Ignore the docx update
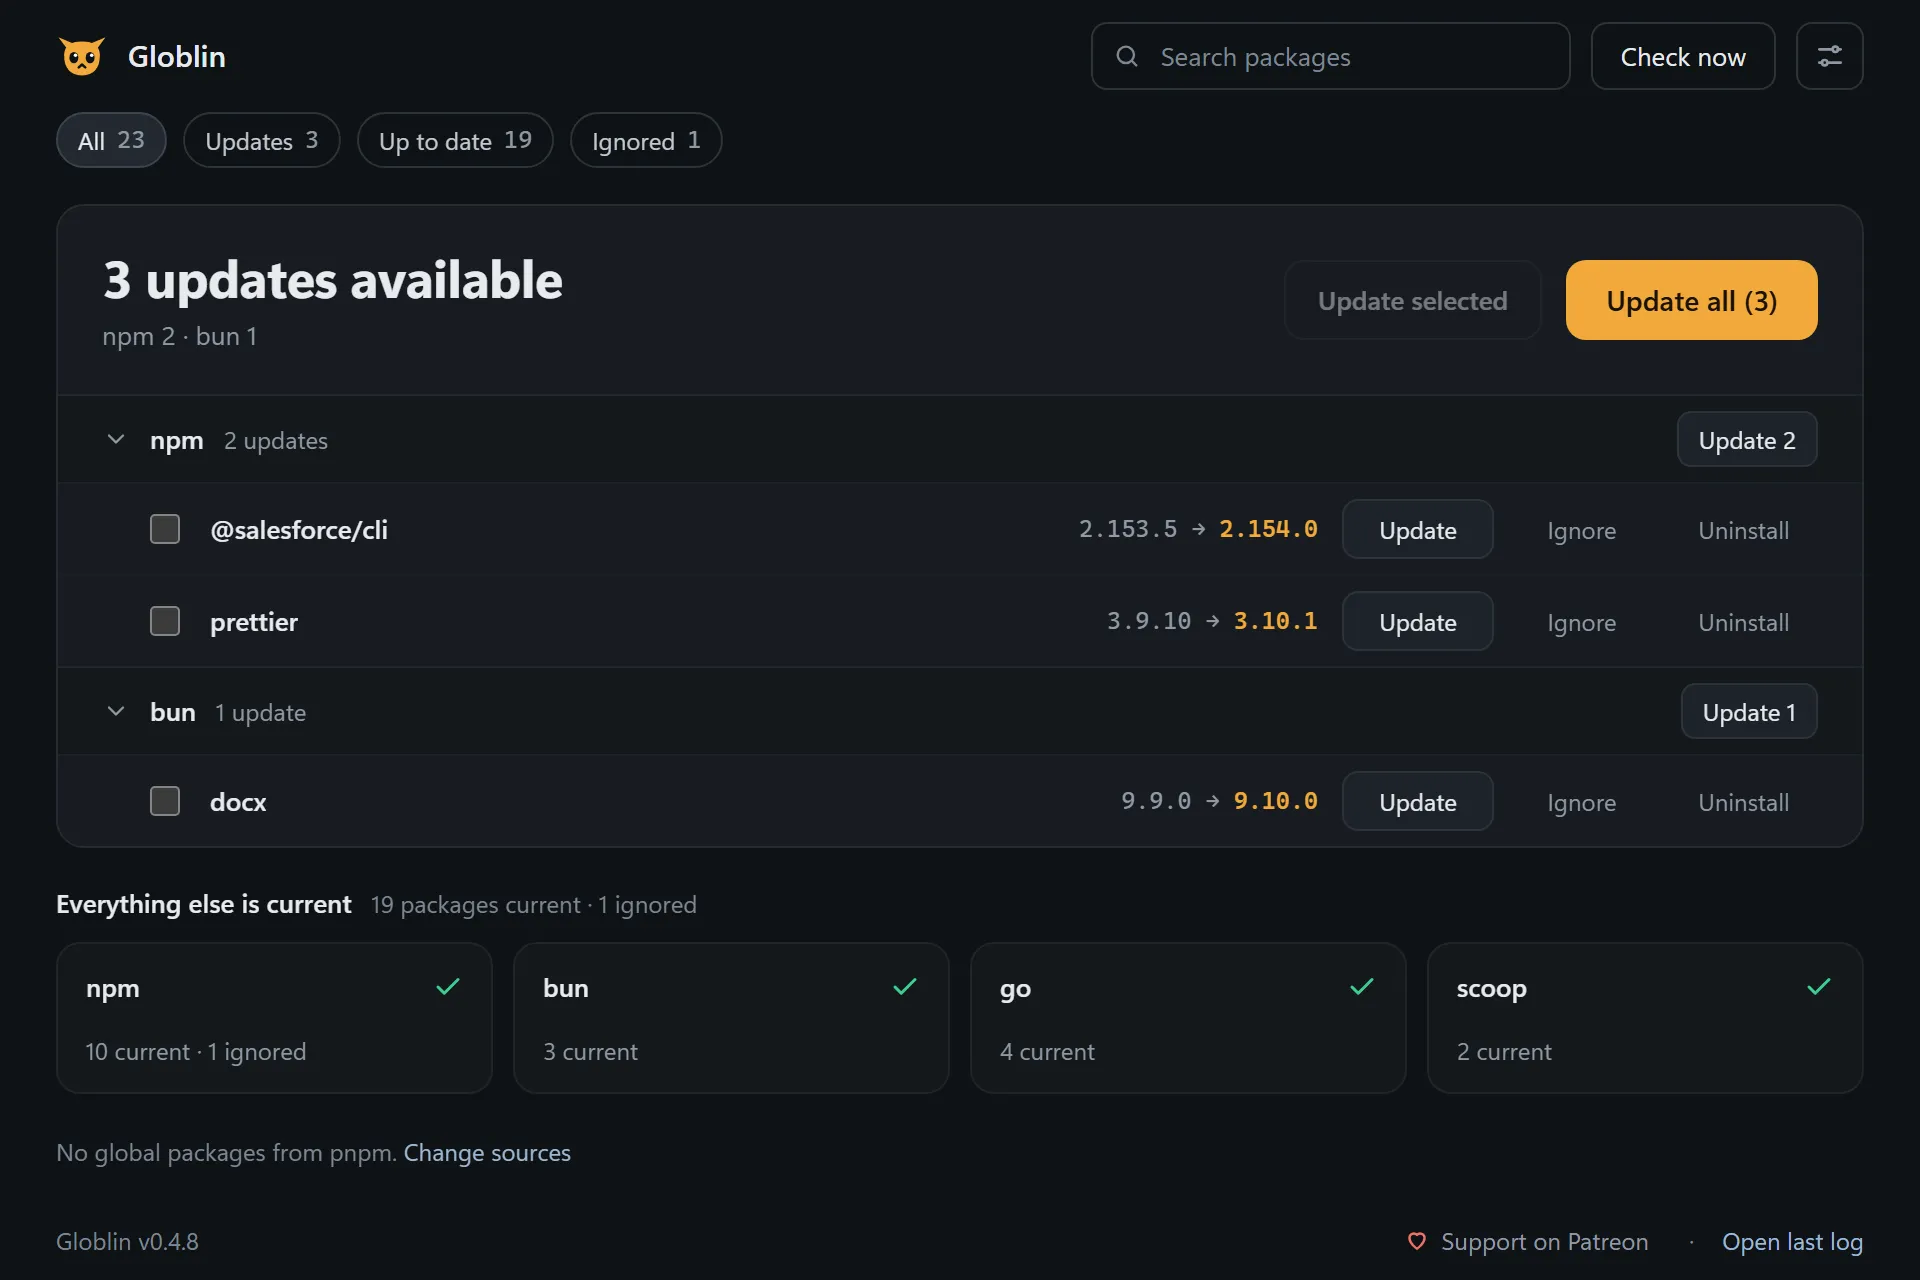Screen dimensions: 1920x1280 pos(1581,802)
